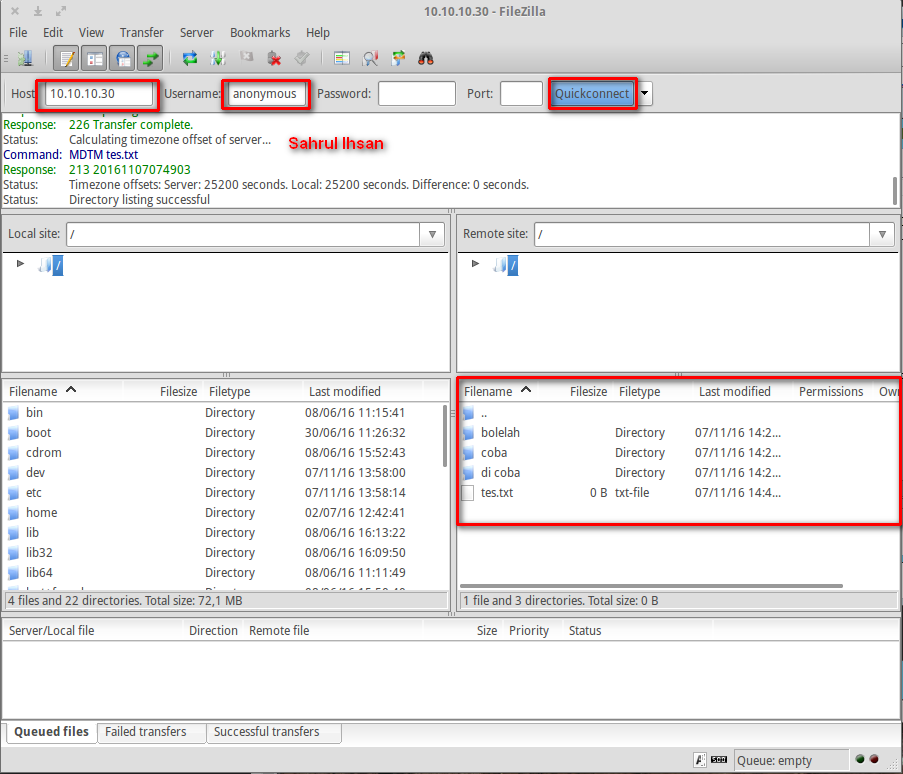Open the Help menu
The image size is (903, 774).
tap(317, 33)
